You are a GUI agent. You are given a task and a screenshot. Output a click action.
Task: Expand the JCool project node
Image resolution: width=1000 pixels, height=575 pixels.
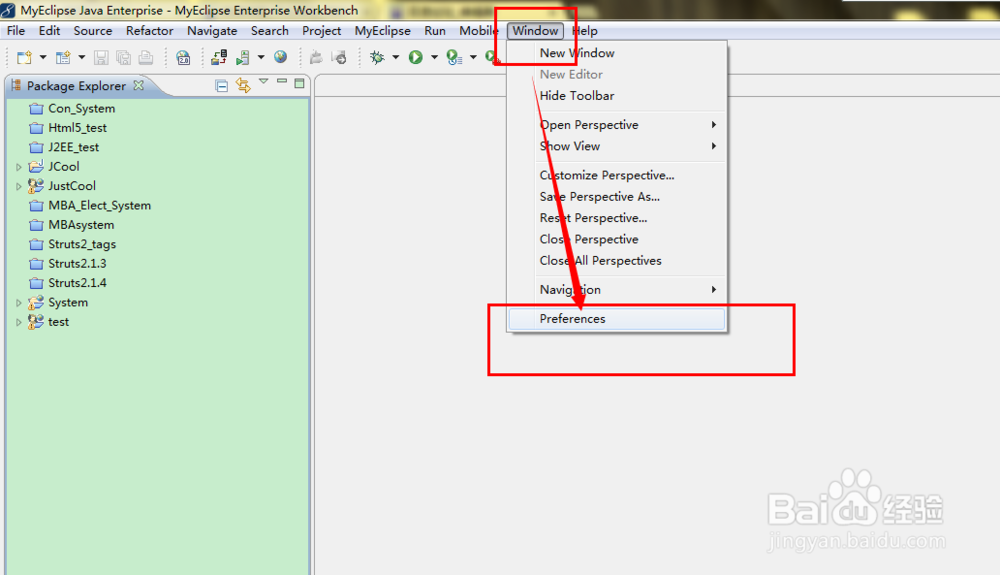[18, 167]
